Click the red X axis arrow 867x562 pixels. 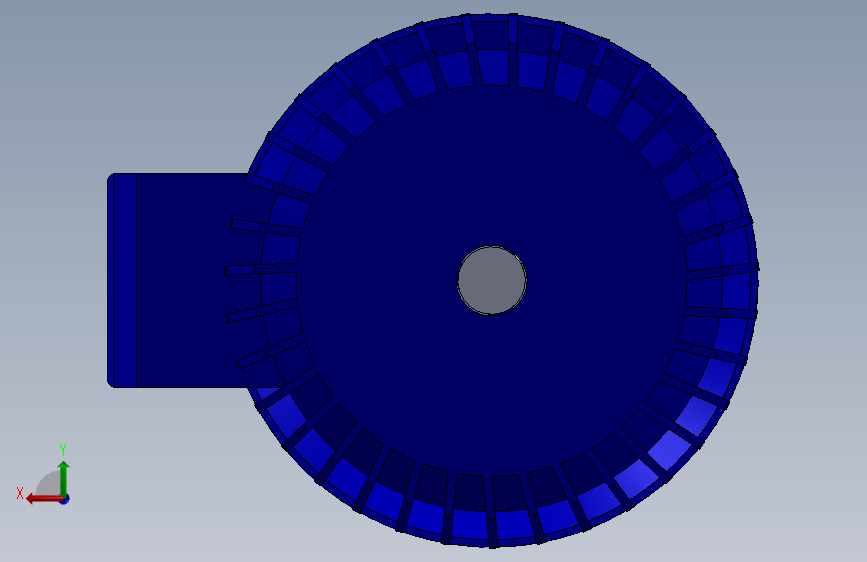(x=43, y=499)
